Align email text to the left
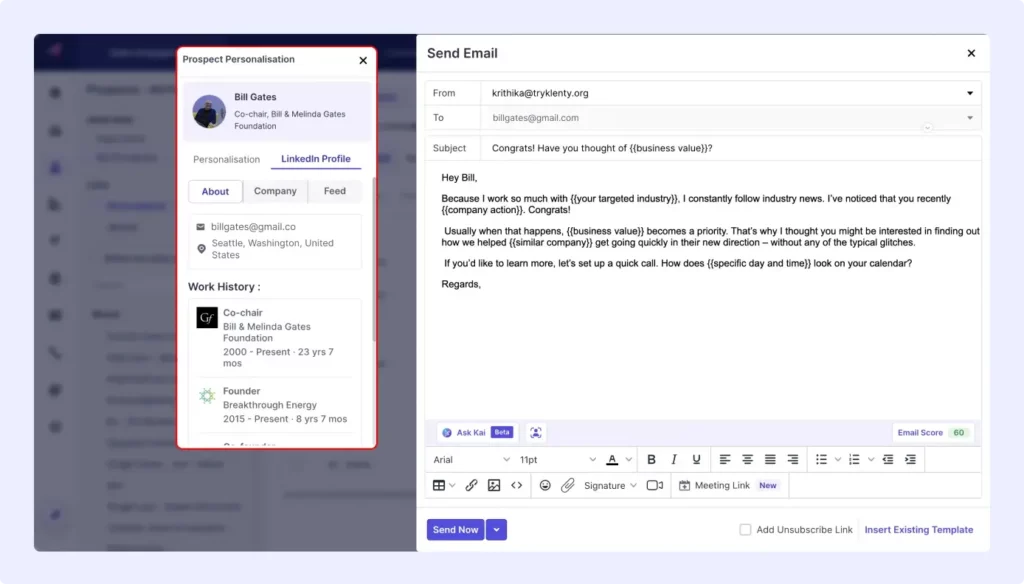 point(725,459)
